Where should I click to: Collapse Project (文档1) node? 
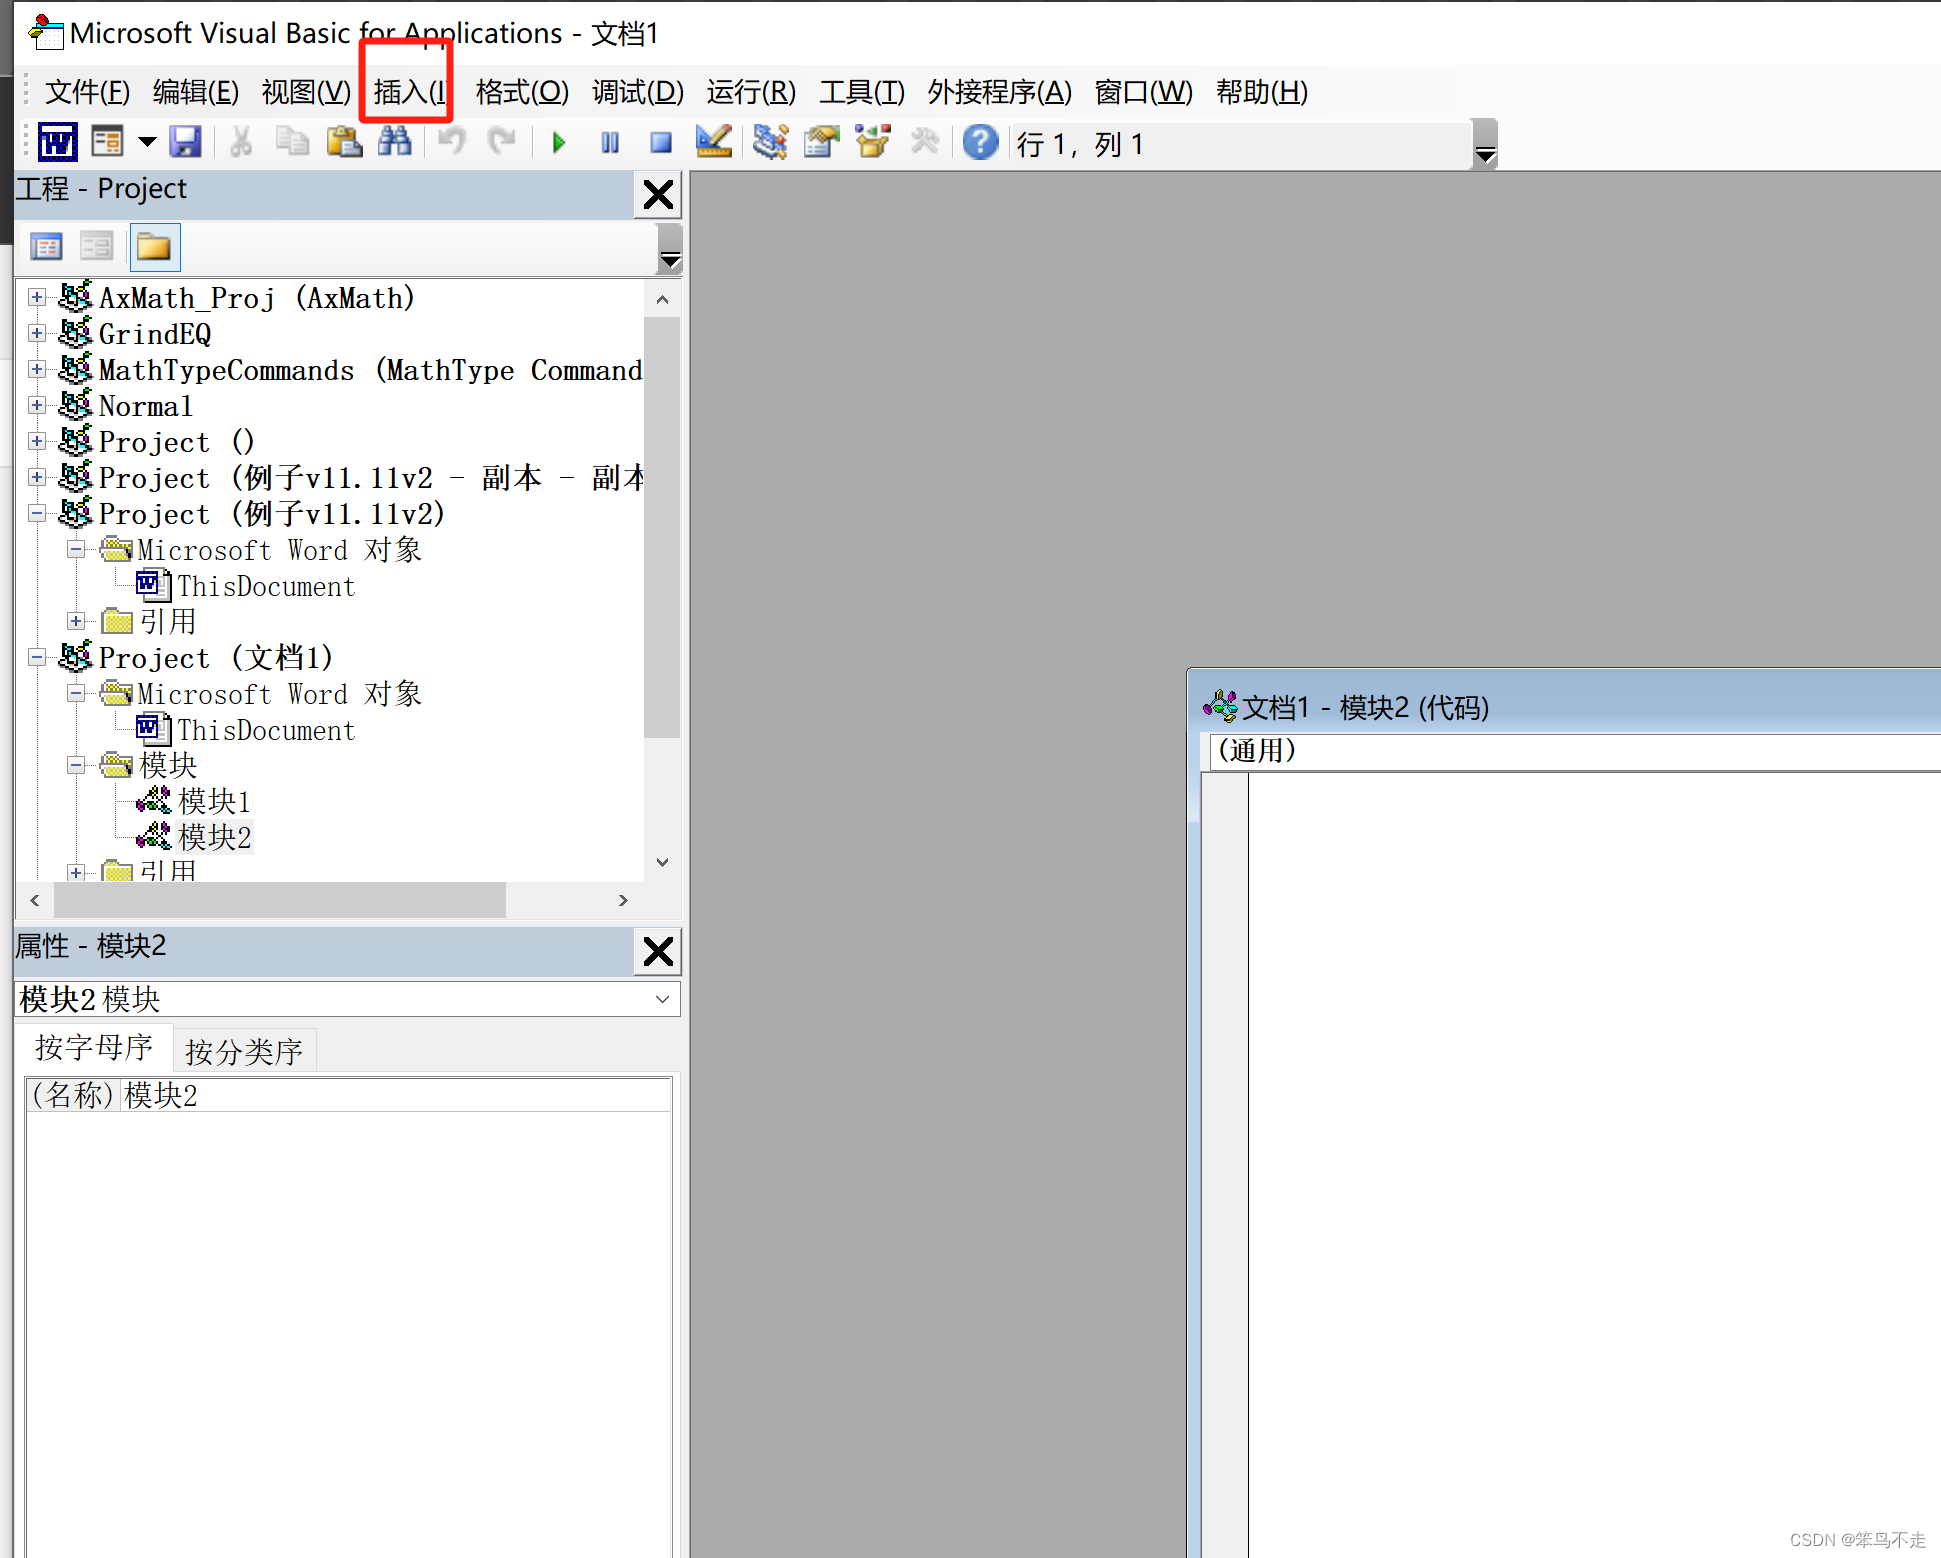[x=37, y=657]
